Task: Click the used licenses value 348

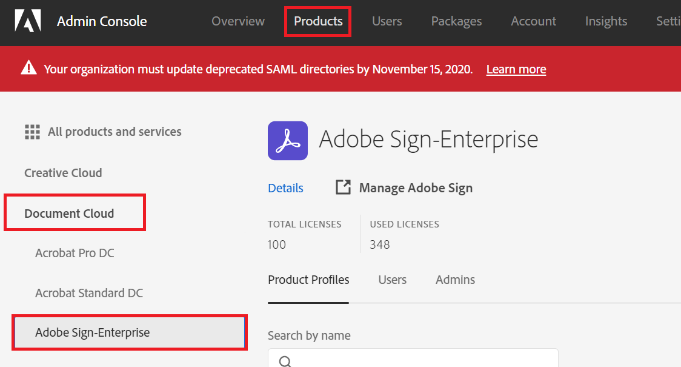Action: tap(380, 245)
